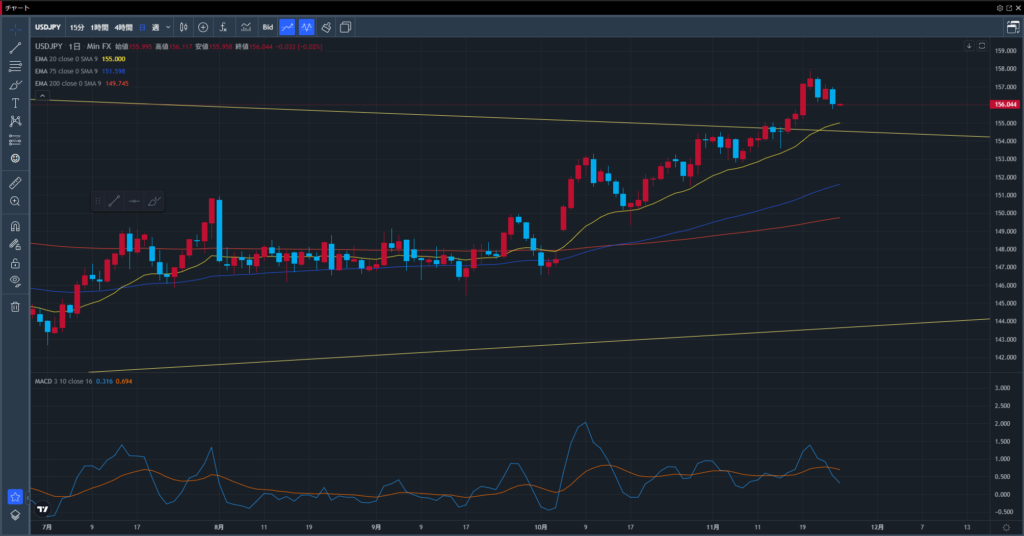Viewport: 1024px width, 536px height.
Task: Open the emoji sticker tool
Action: (15, 158)
